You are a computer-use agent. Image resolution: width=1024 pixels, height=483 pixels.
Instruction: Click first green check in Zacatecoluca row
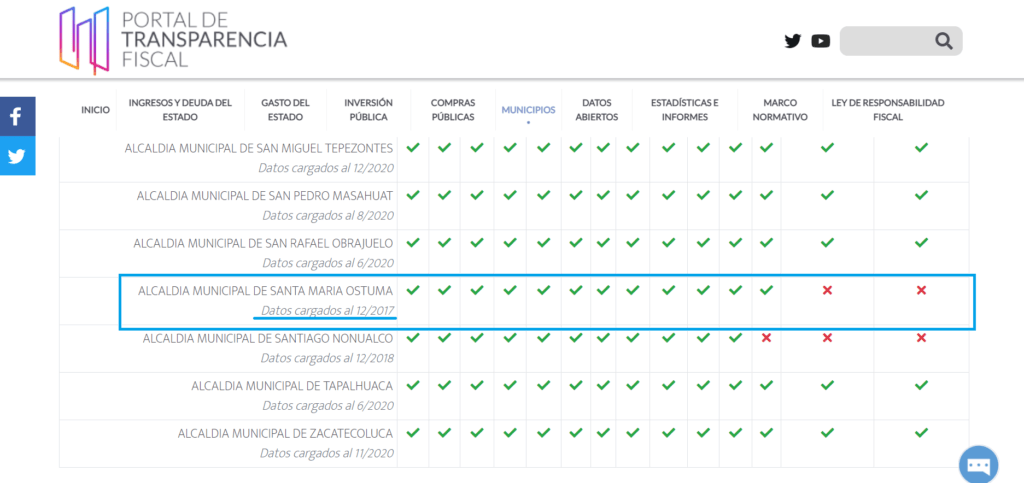click(x=413, y=433)
